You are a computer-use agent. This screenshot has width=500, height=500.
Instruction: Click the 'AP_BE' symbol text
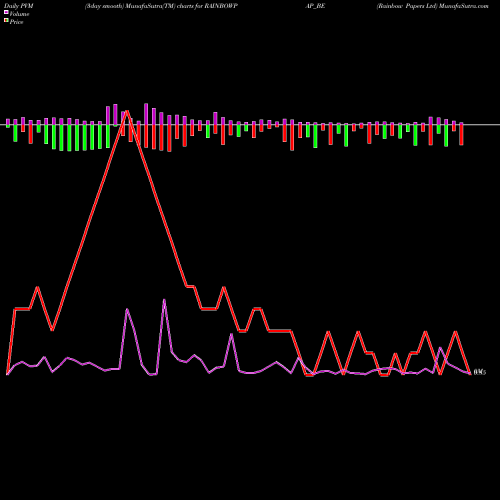pyautogui.click(x=315, y=6)
